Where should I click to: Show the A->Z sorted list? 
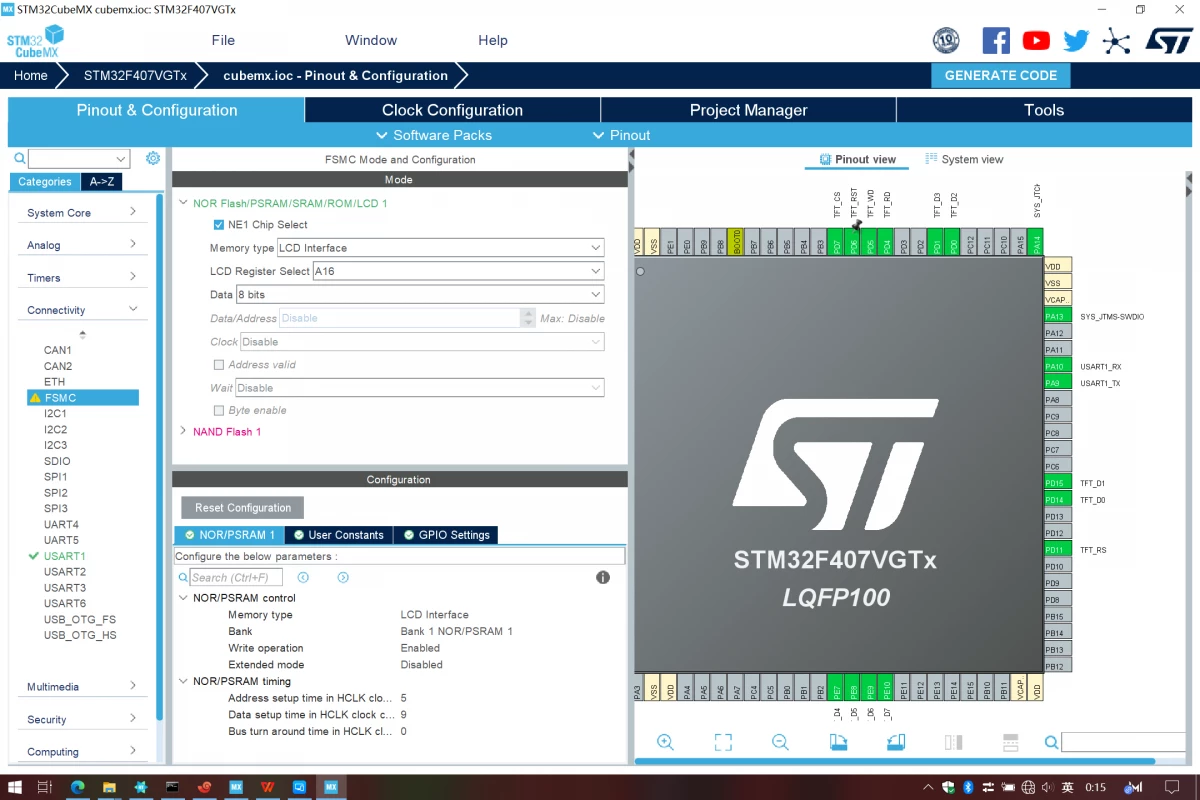coord(102,182)
